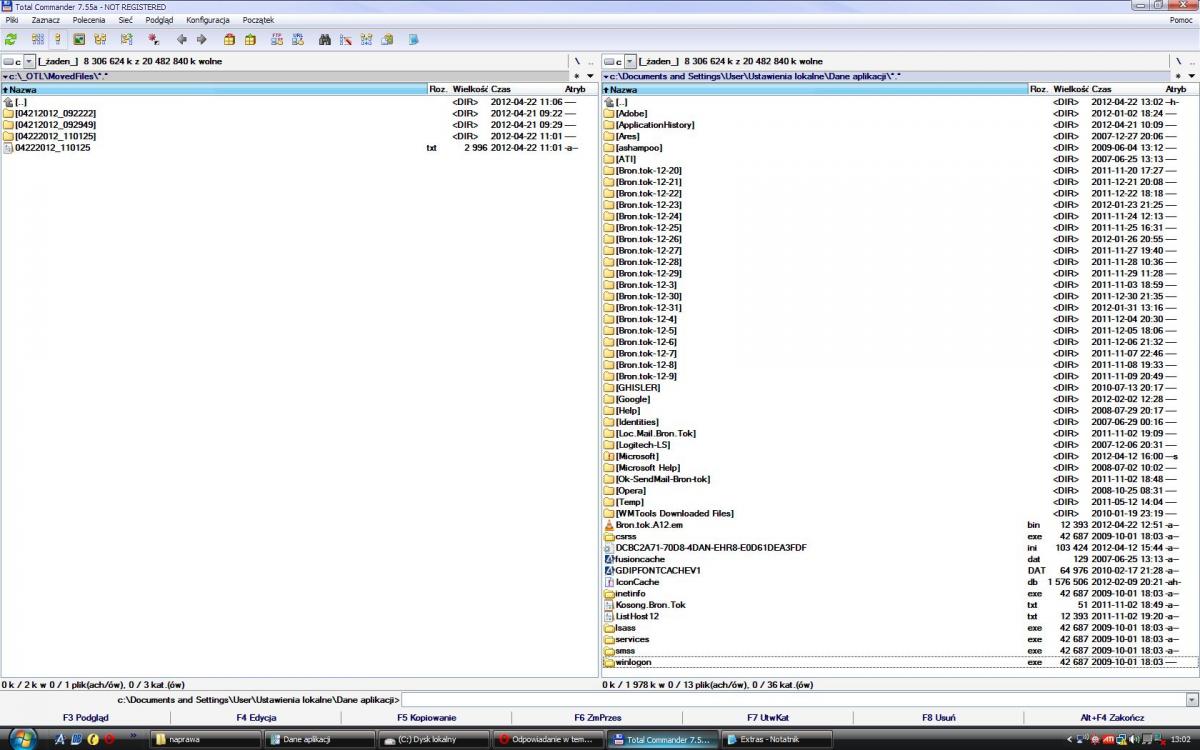
Task: Click the command line input field
Action: pos(792,700)
